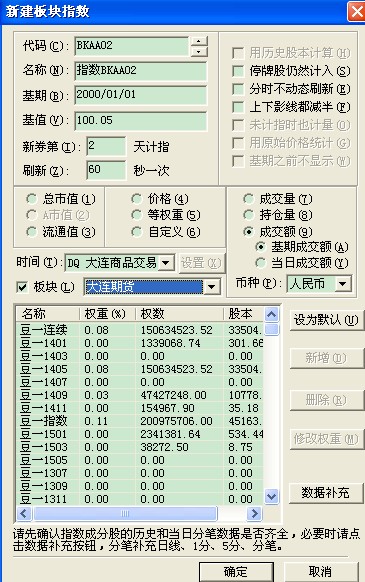Enable 停牌股仍然计入 checkbox
The image size is (365, 582).
click(238, 71)
